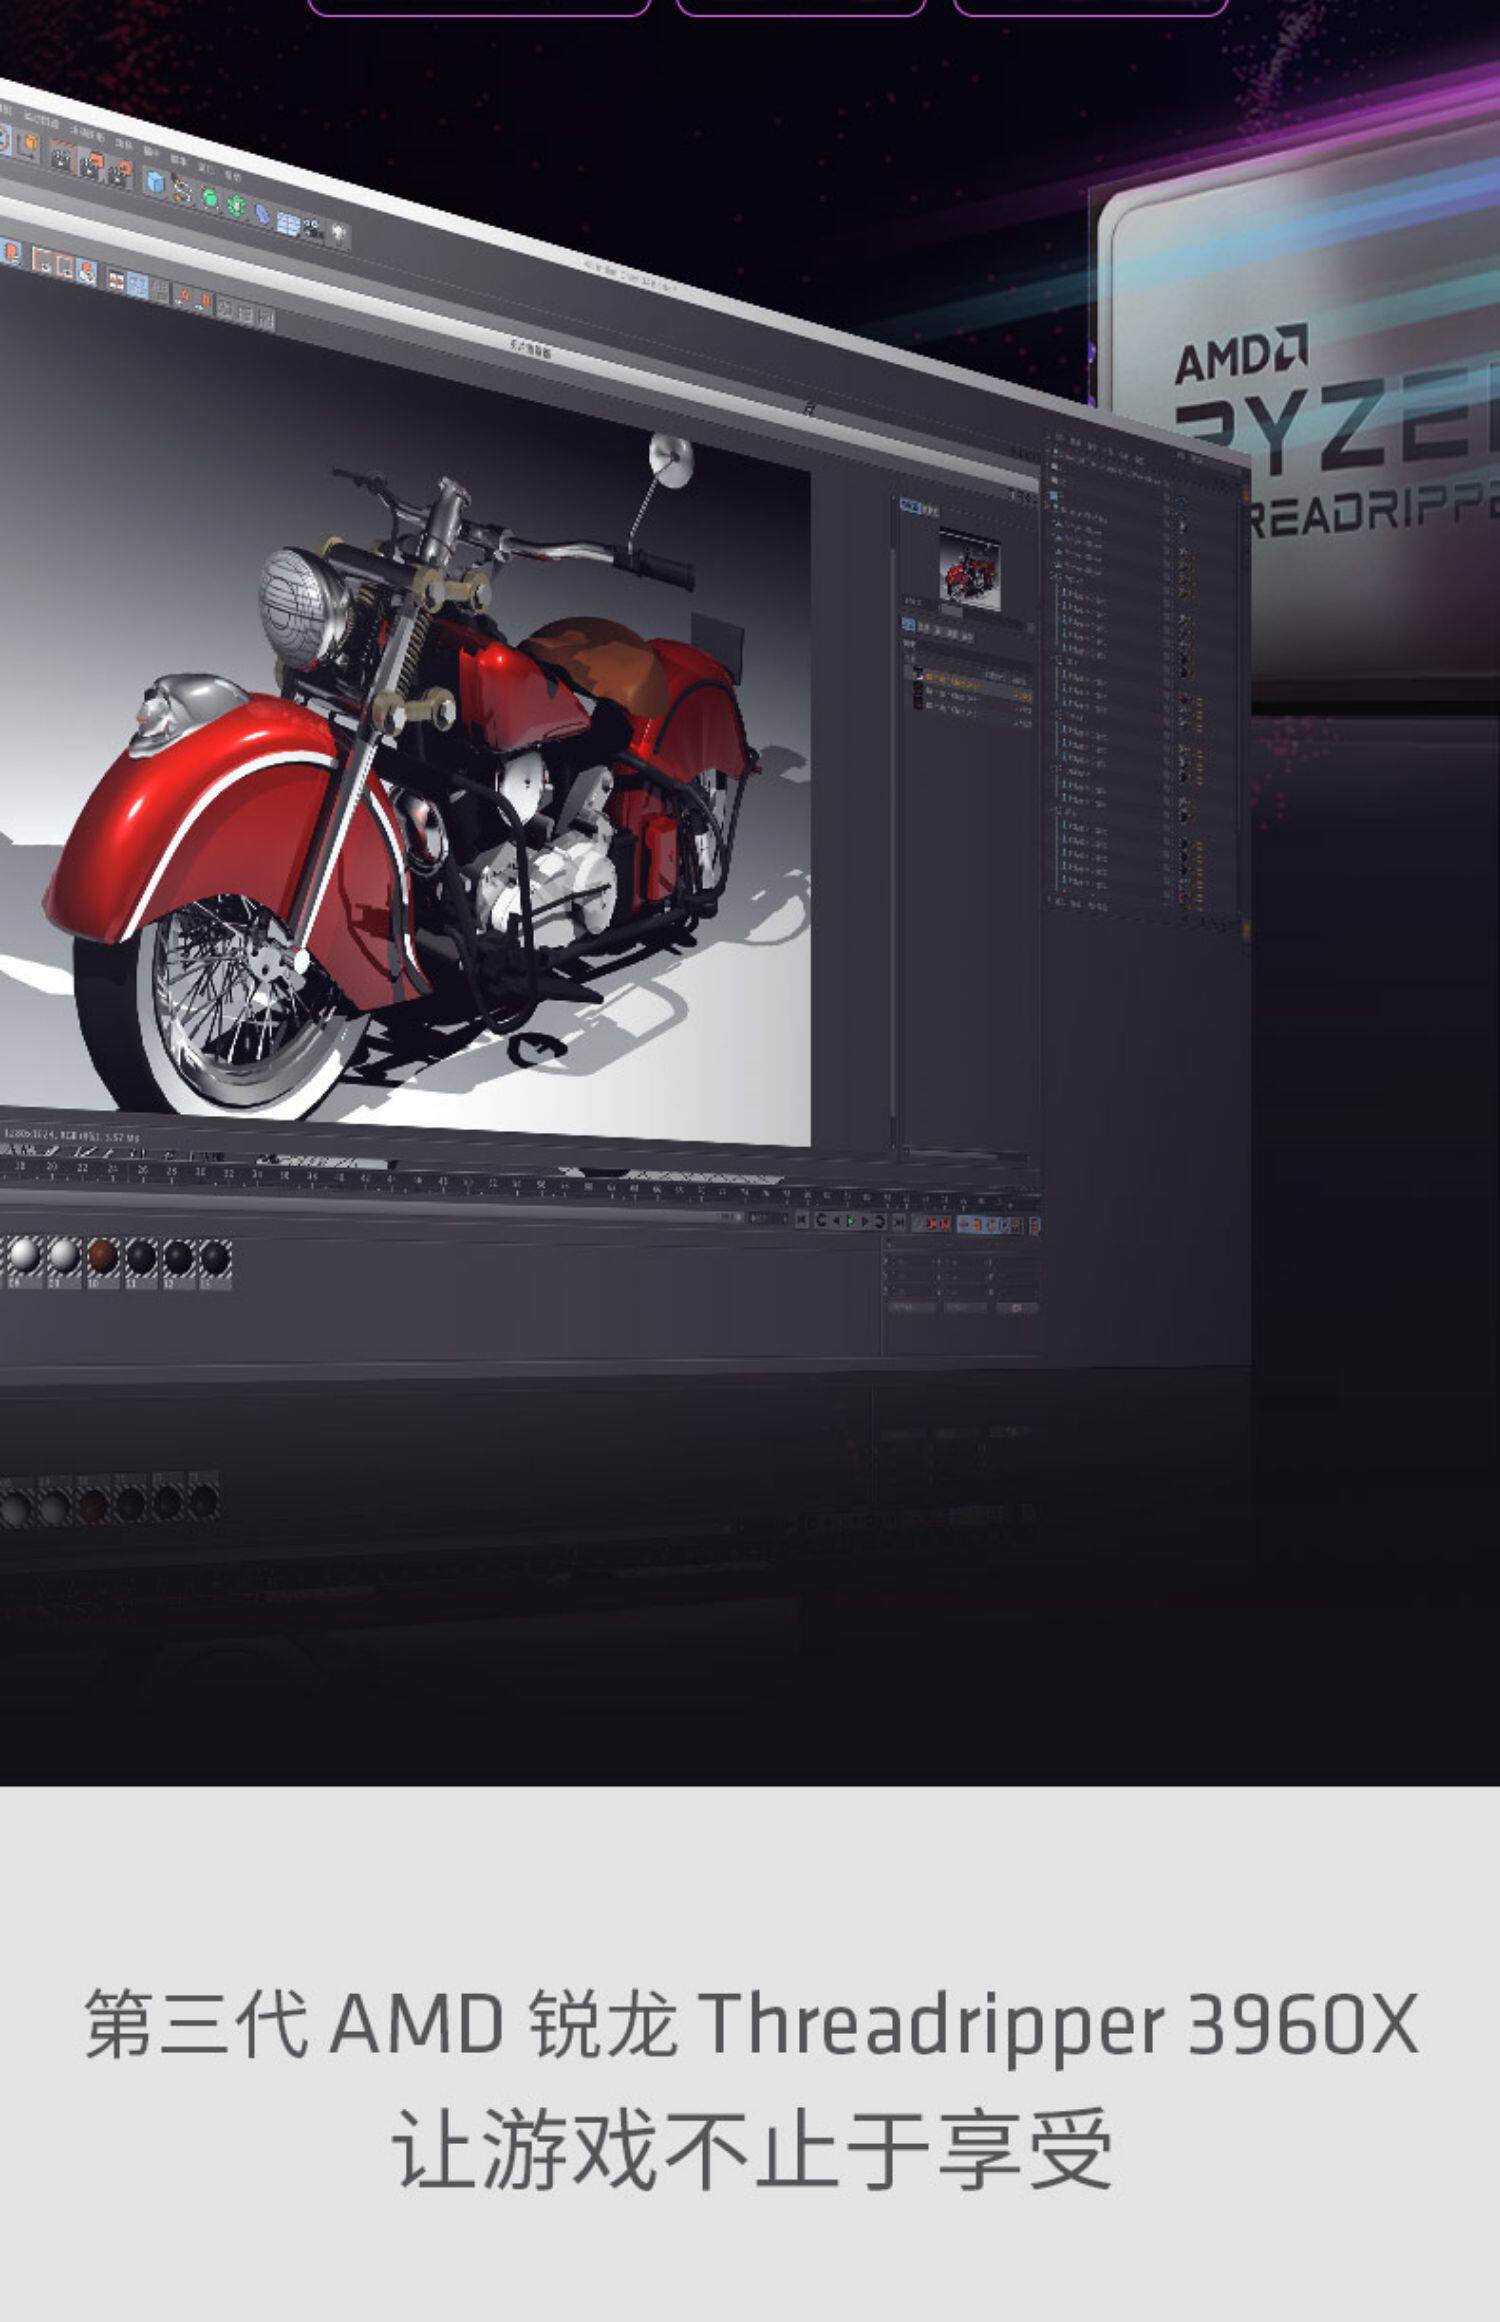
Task: Click the Camera object icon
Action: pos(313,228)
